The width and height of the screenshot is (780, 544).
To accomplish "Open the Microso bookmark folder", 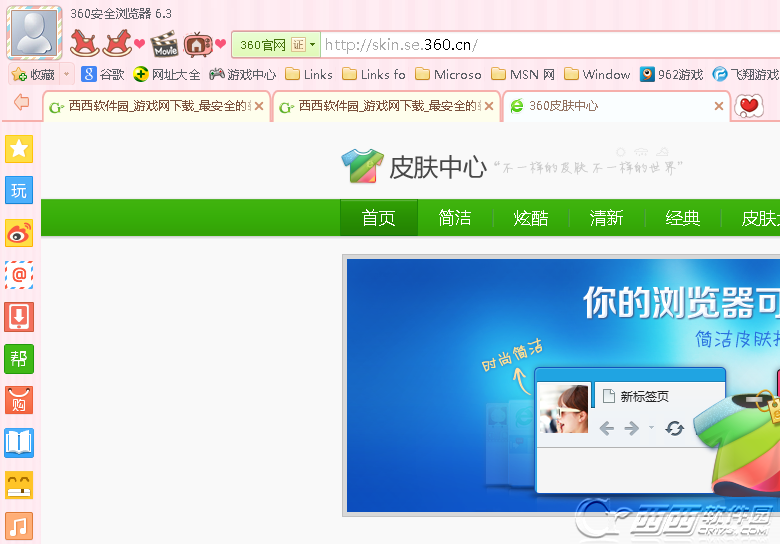I will (448, 75).
